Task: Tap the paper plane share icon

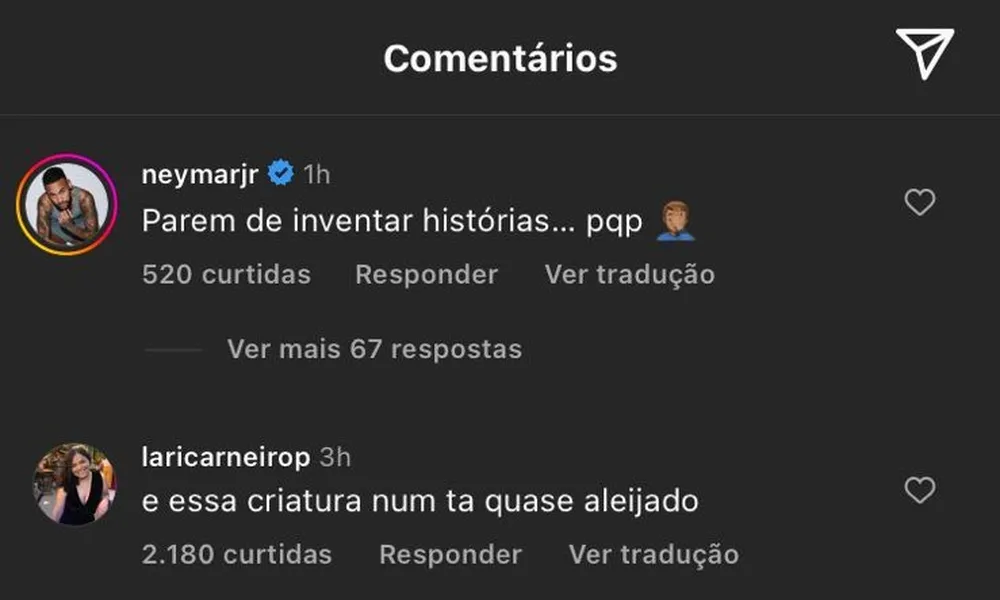Action: tap(924, 54)
